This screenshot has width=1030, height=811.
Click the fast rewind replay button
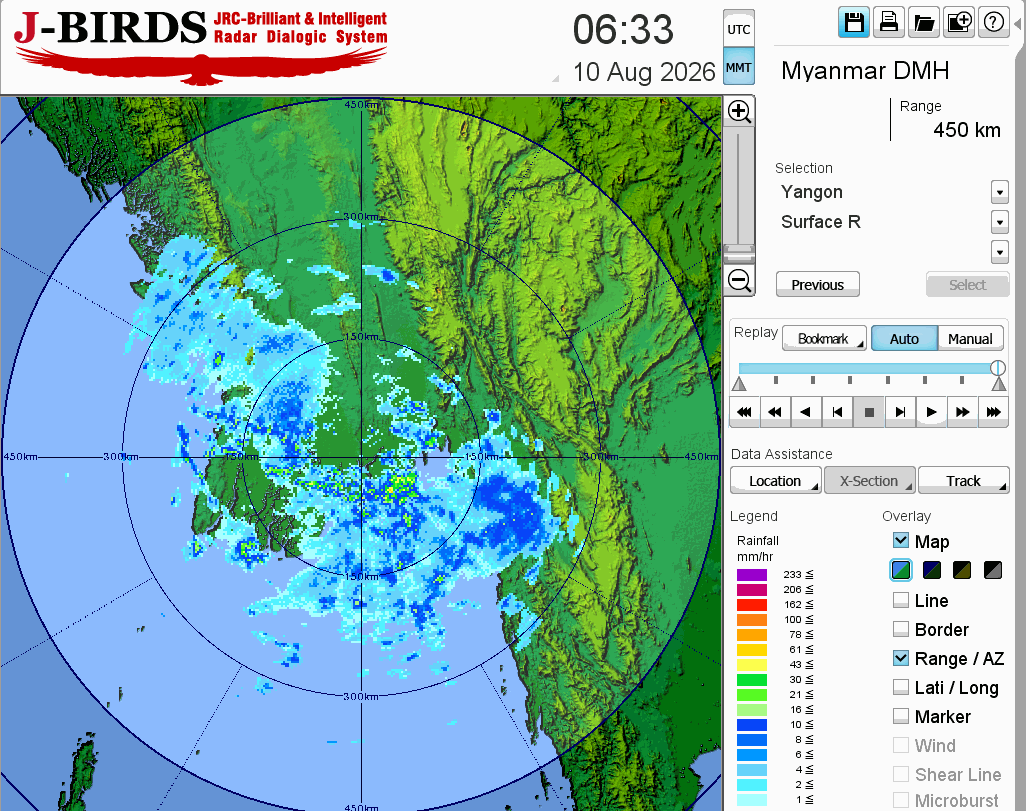tap(775, 412)
